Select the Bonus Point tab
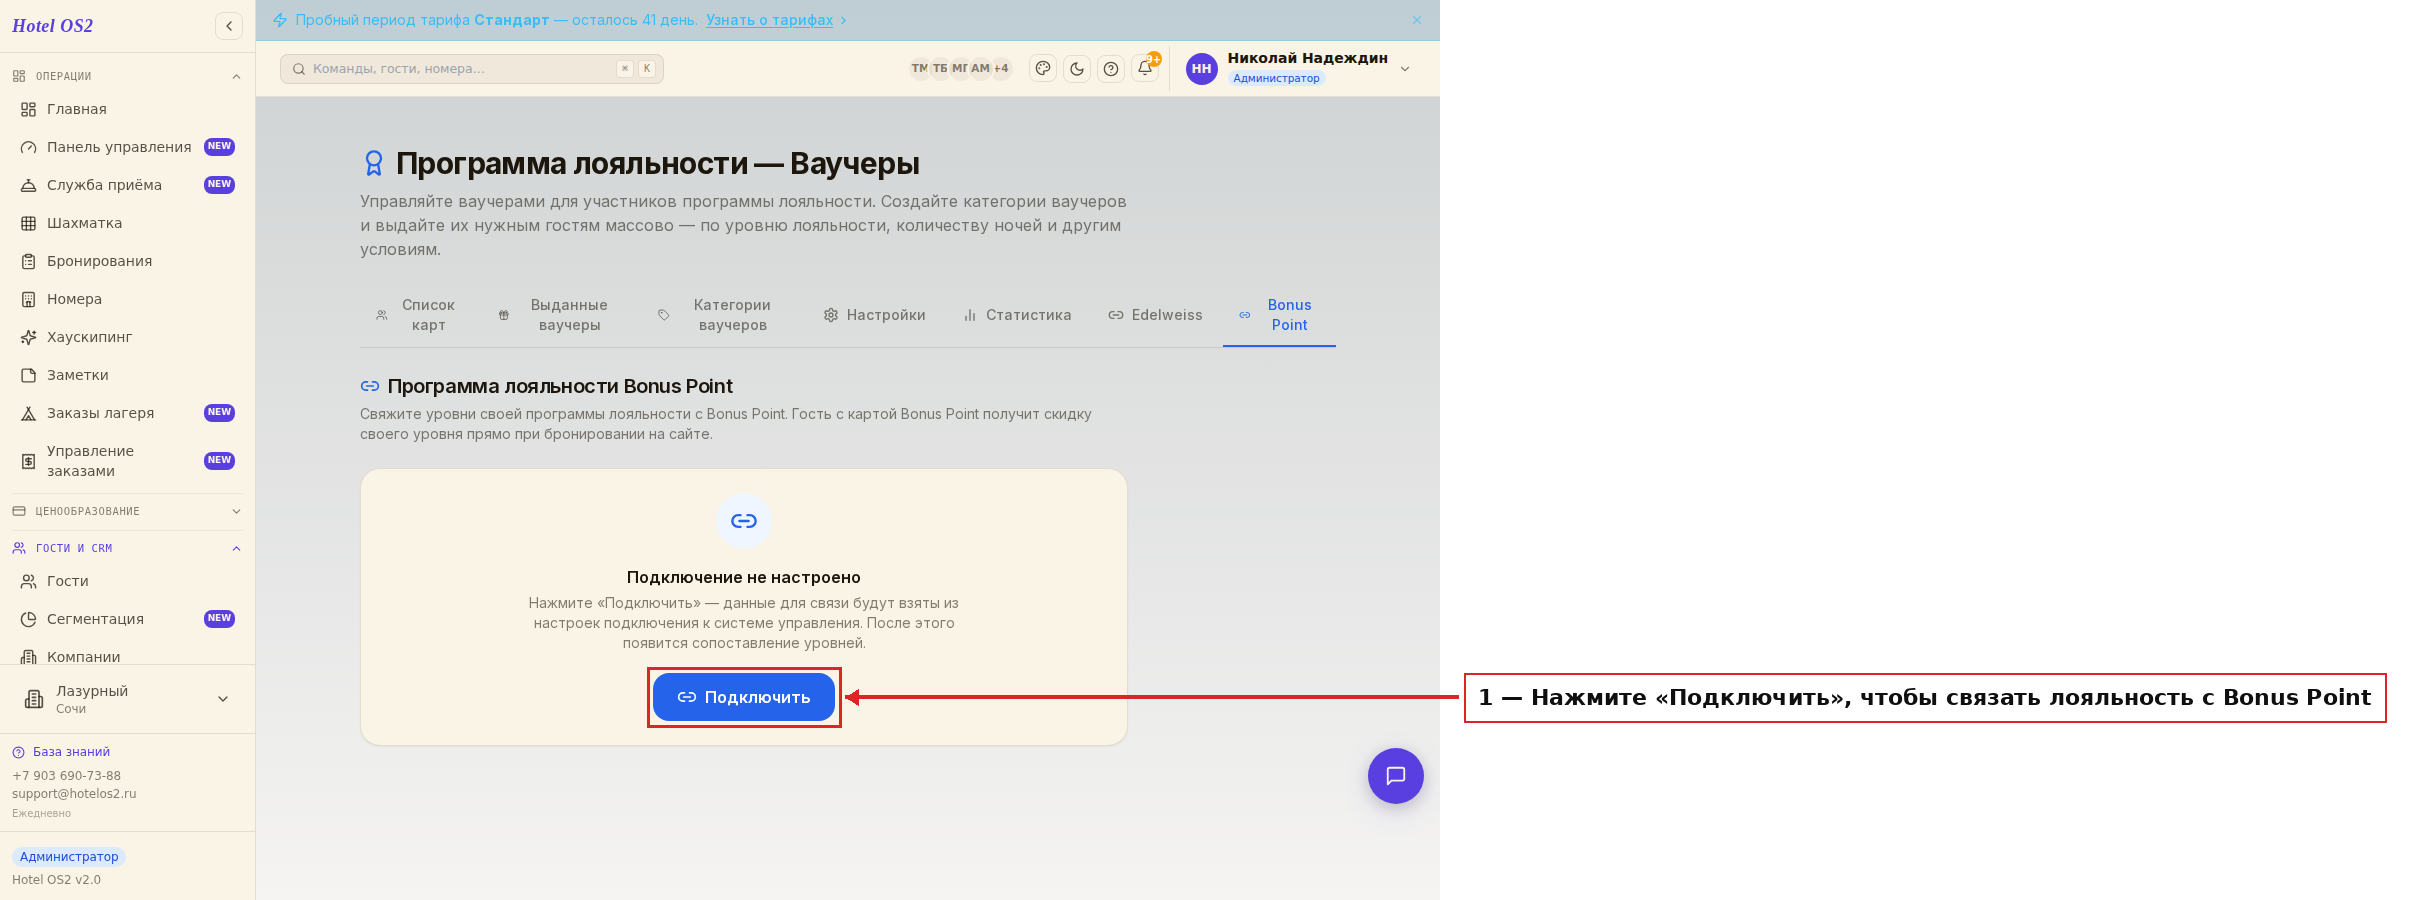The image size is (2410, 900). click(1279, 315)
